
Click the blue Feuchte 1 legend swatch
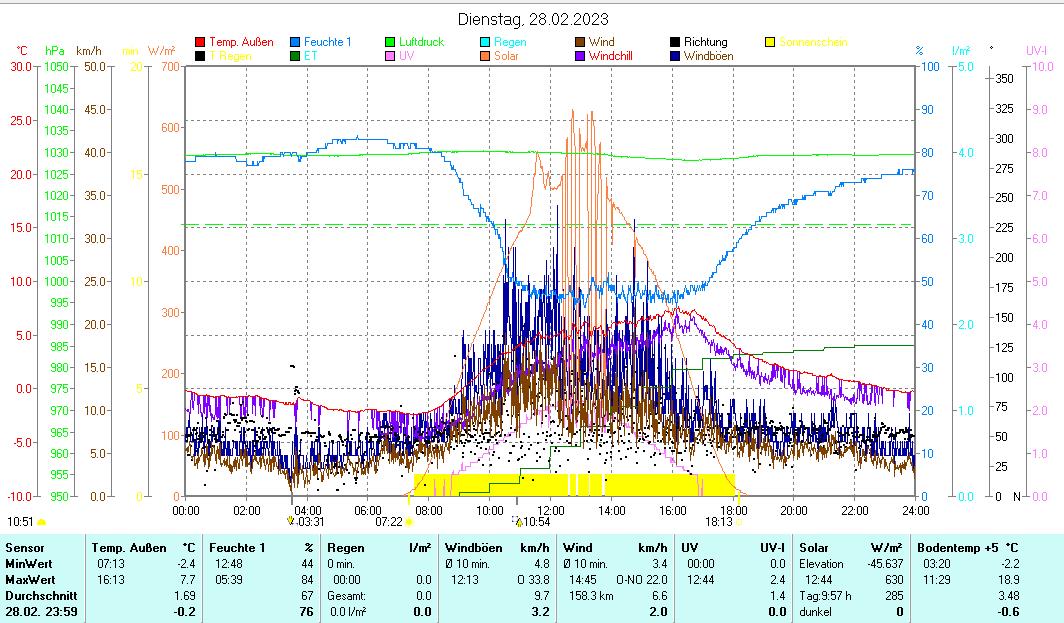[295, 42]
